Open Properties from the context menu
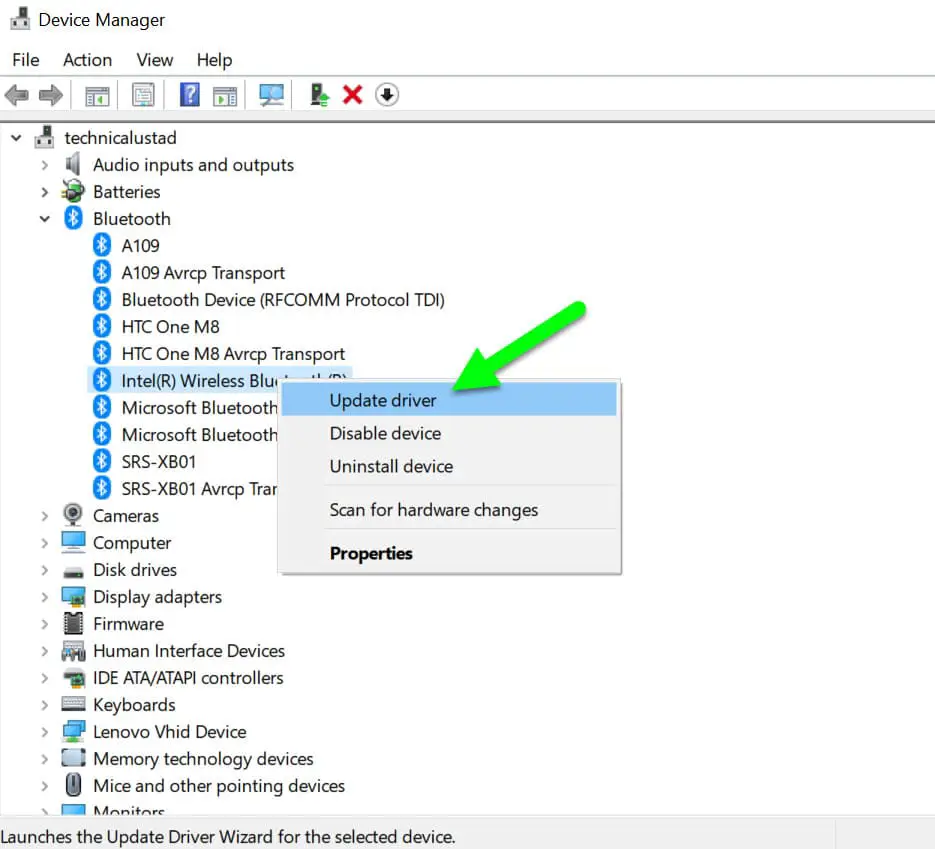 [449, 553]
